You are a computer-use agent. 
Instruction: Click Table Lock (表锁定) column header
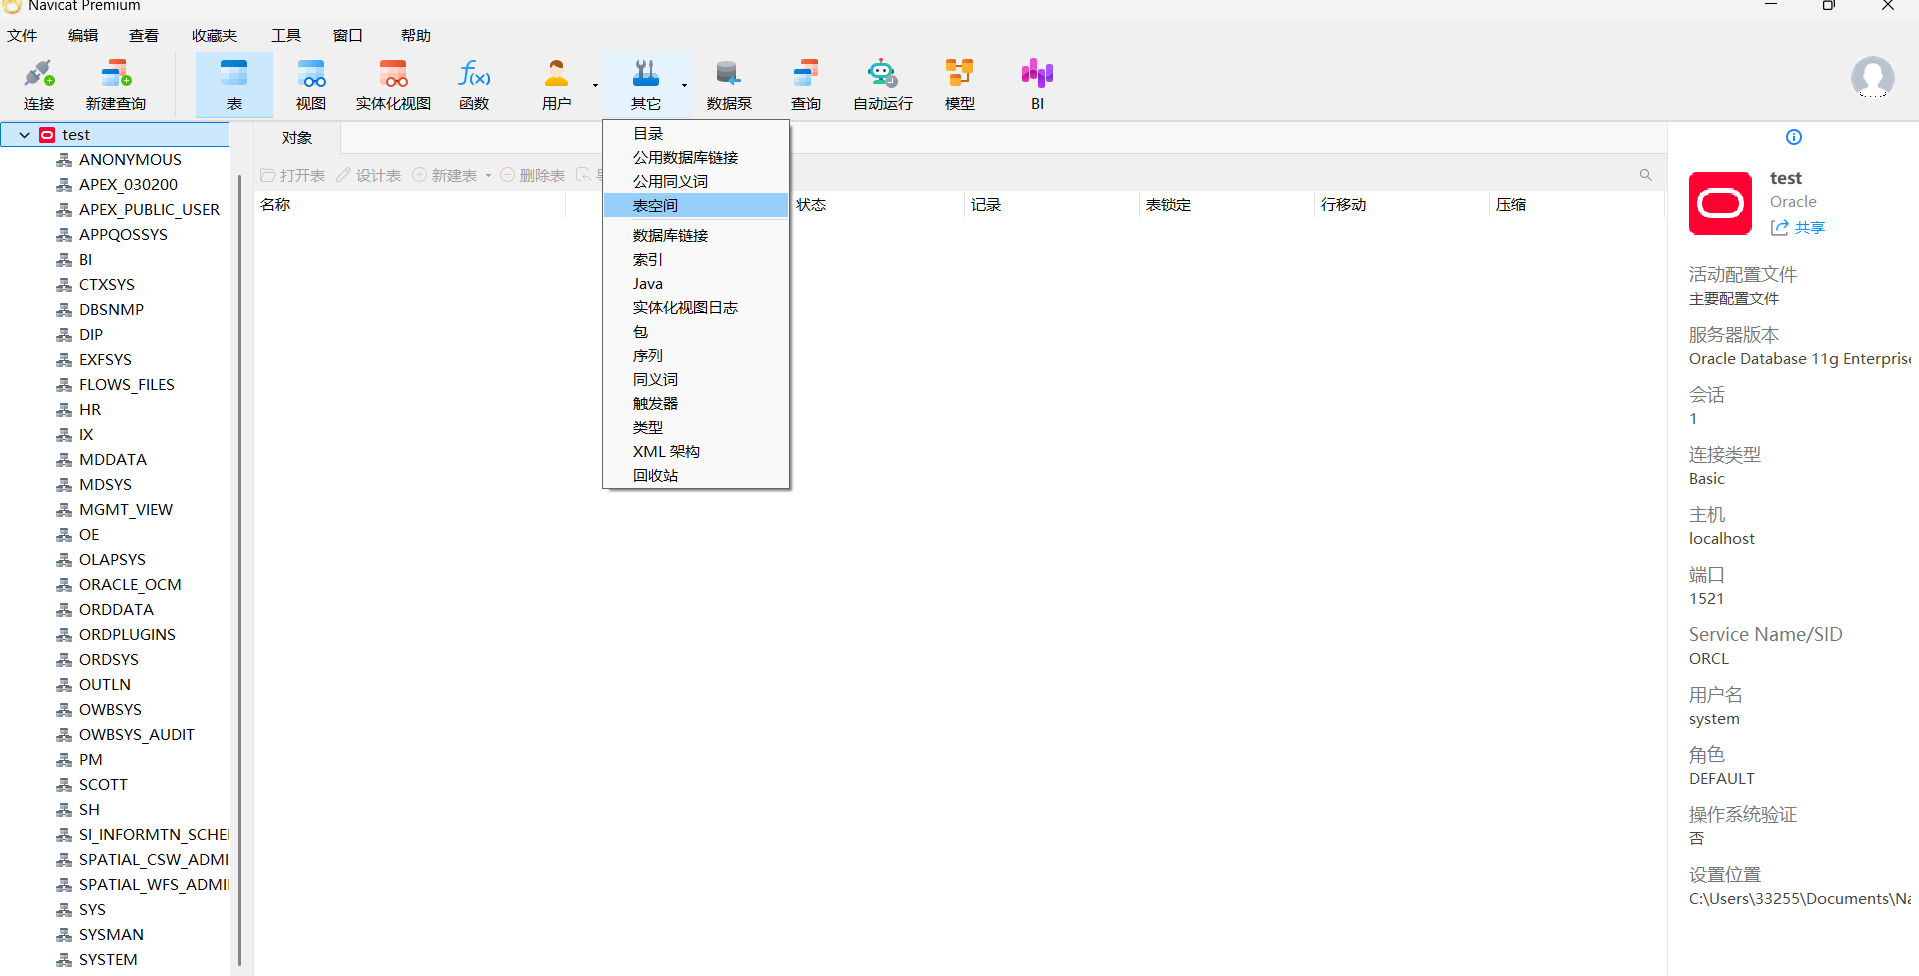point(1227,205)
